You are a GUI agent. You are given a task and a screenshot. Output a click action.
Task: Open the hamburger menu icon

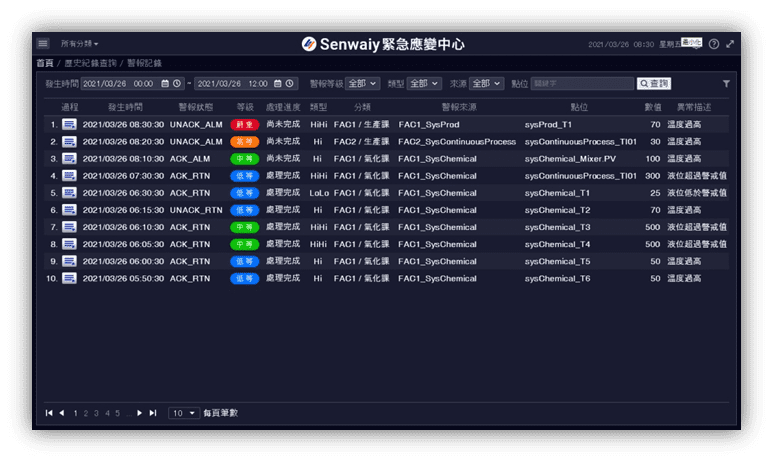pos(43,44)
